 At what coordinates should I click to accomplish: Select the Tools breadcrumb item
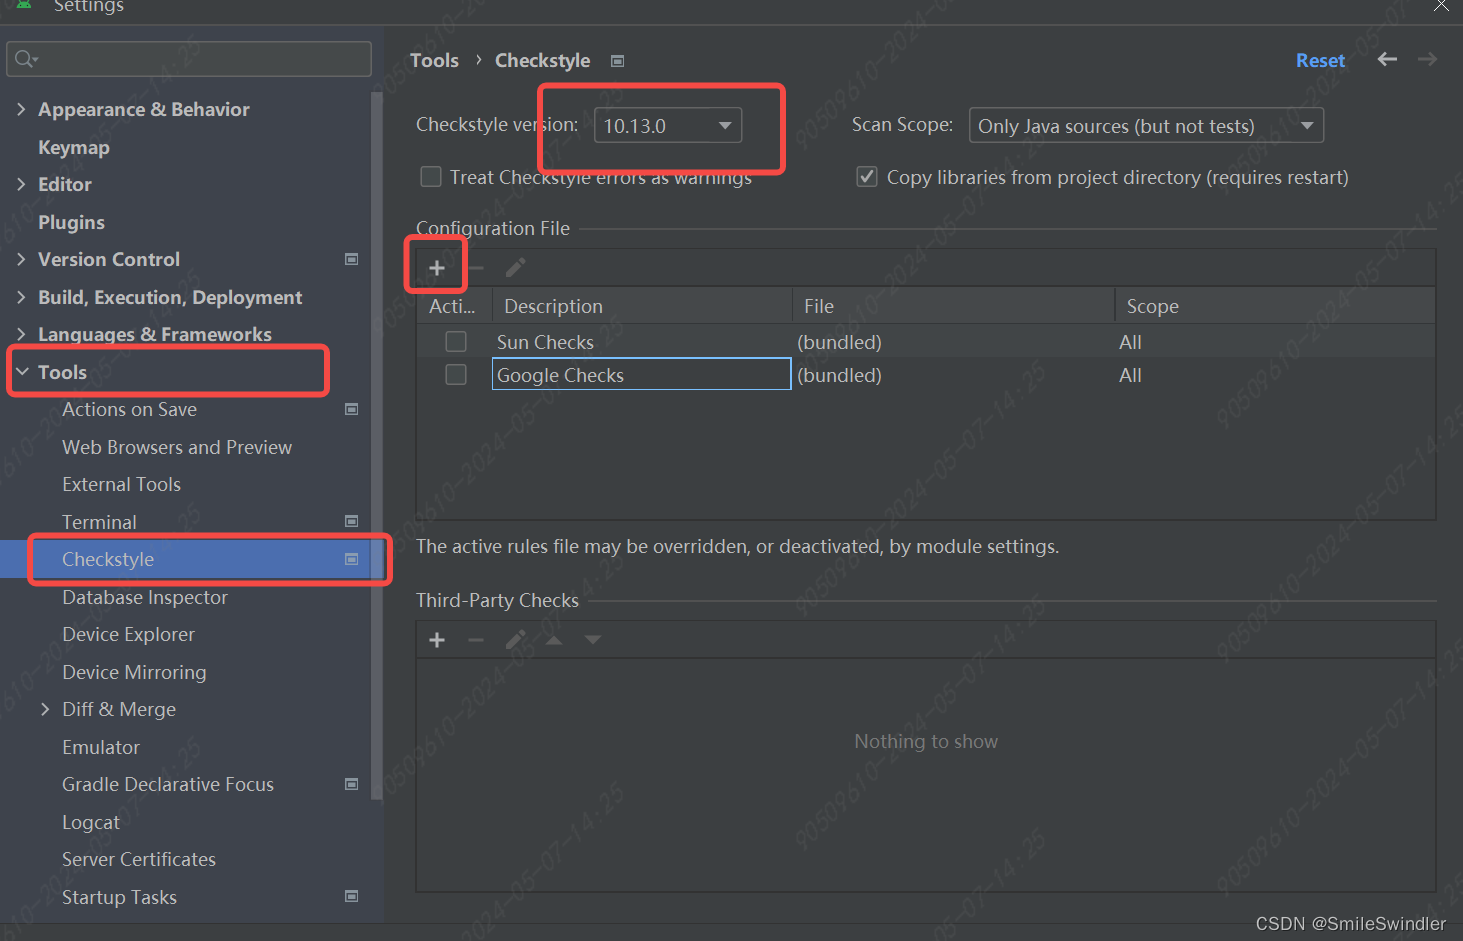coord(434,60)
